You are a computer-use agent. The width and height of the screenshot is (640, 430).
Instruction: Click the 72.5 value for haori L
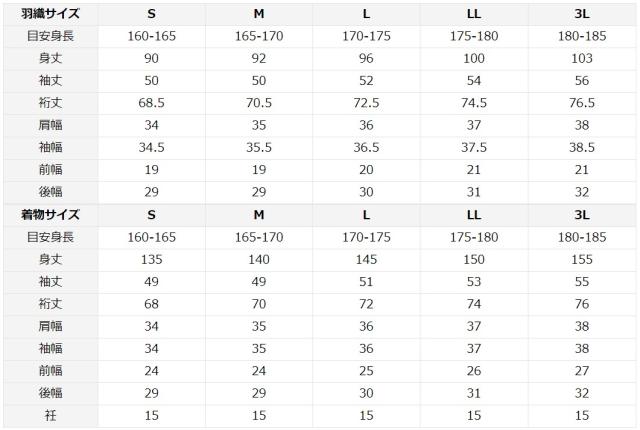(x=366, y=103)
